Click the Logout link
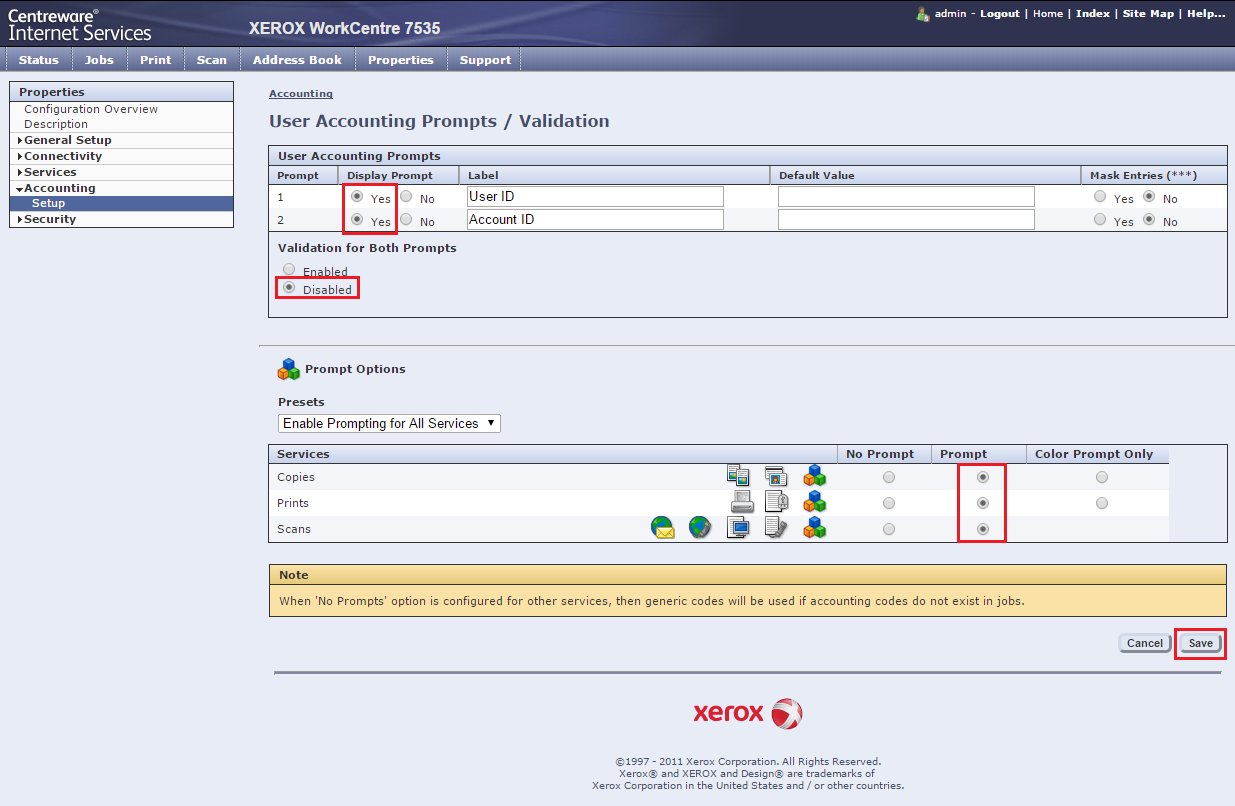This screenshot has width=1235, height=806. 1000,14
